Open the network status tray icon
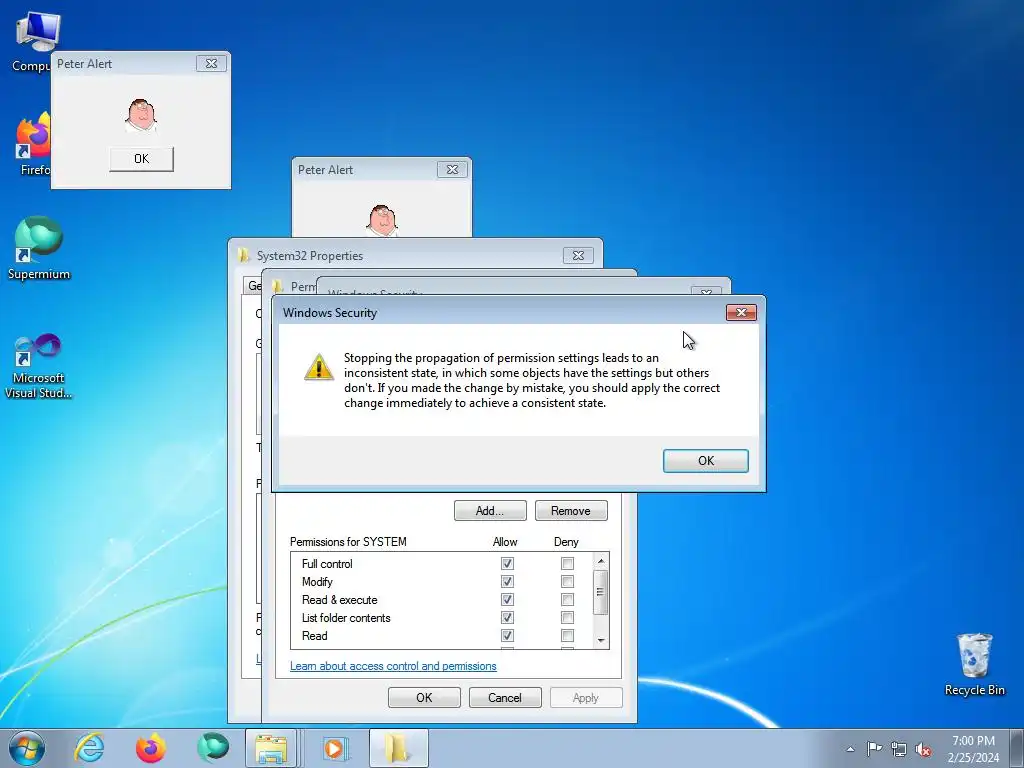This screenshot has width=1024, height=768. click(x=899, y=749)
